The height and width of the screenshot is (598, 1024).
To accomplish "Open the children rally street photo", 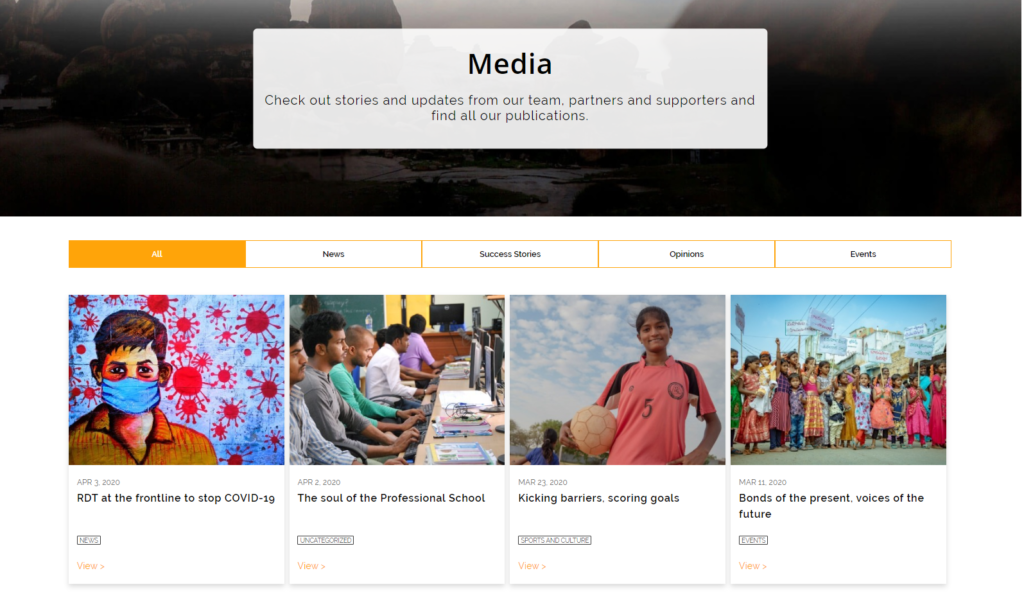I will coord(839,380).
